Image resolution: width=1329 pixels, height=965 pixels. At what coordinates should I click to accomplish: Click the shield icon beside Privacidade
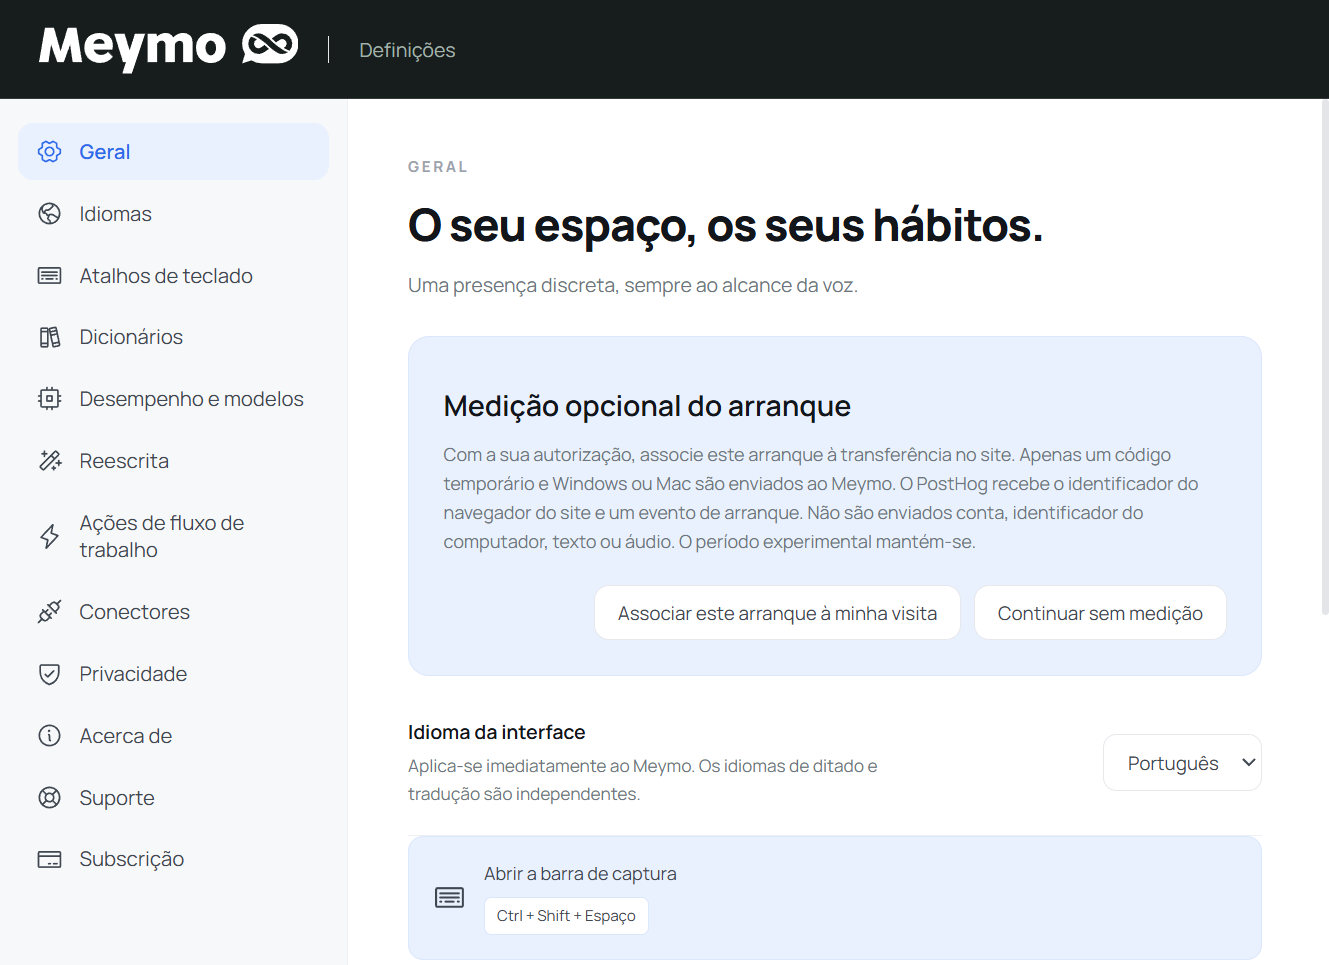[49, 674]
